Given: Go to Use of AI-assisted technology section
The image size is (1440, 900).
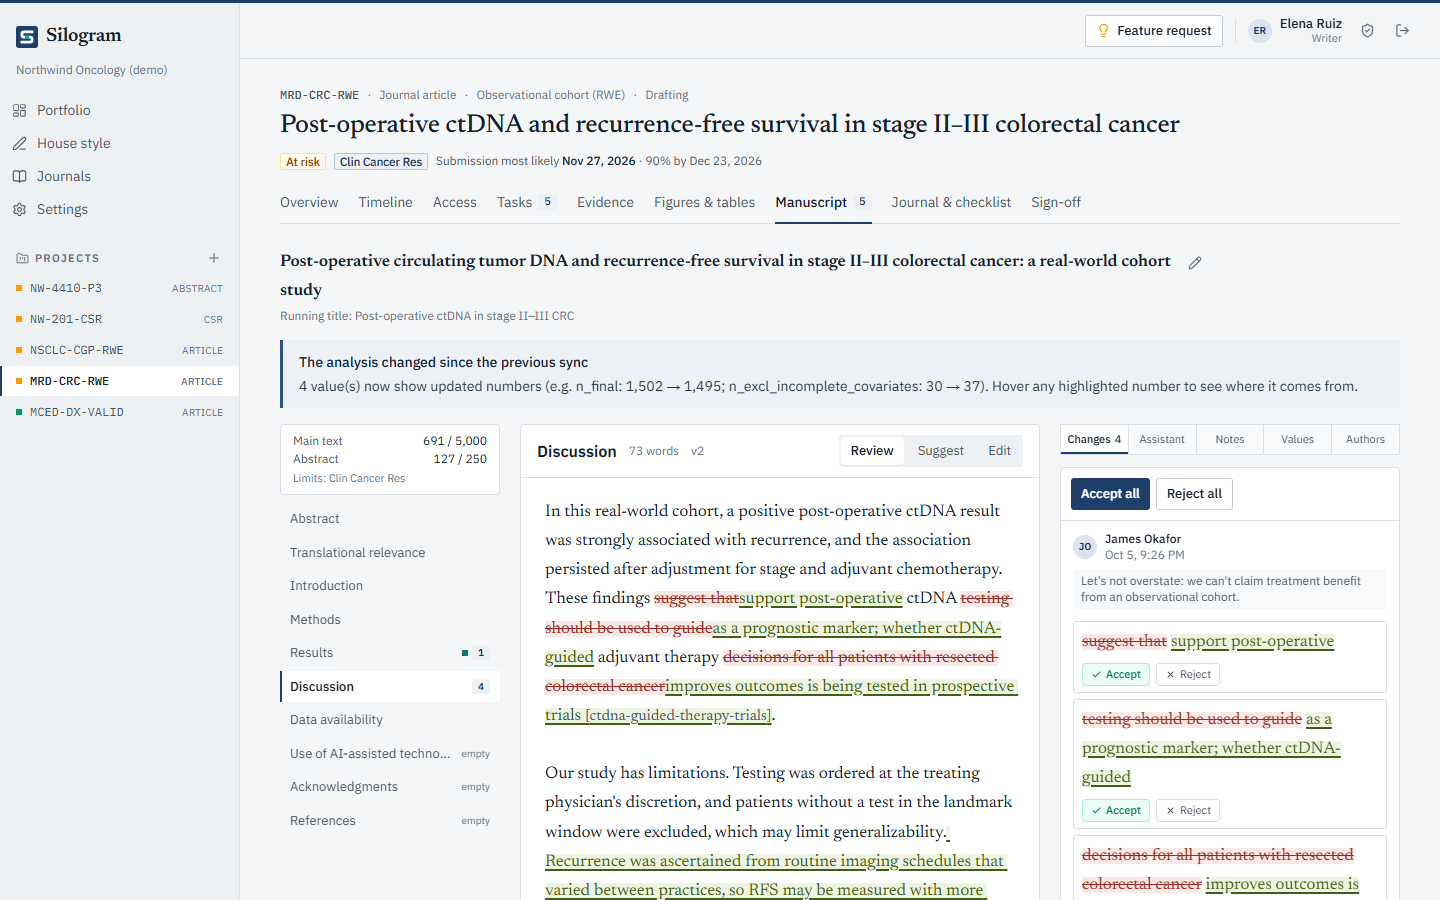Looking at the screenshot, I should click(390, 753).
